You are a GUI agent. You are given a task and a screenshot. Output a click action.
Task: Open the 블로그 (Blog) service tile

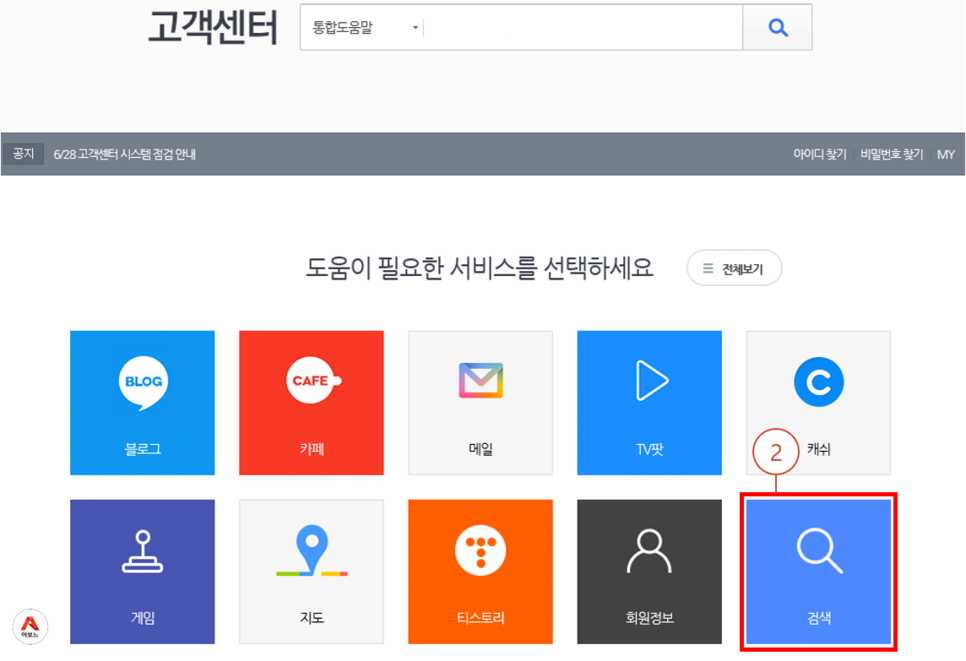click(142, 403)
